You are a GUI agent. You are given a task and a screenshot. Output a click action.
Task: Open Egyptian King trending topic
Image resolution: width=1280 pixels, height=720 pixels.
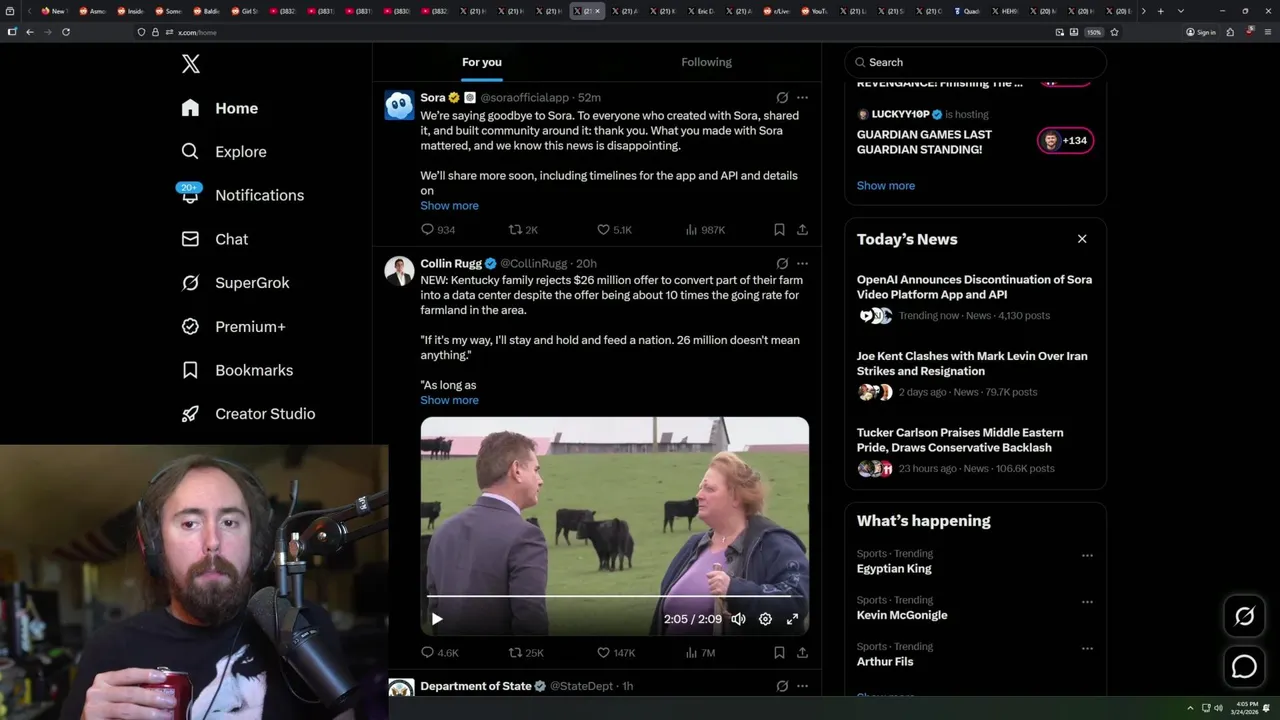pyautogui.click(x=894, y=569)
